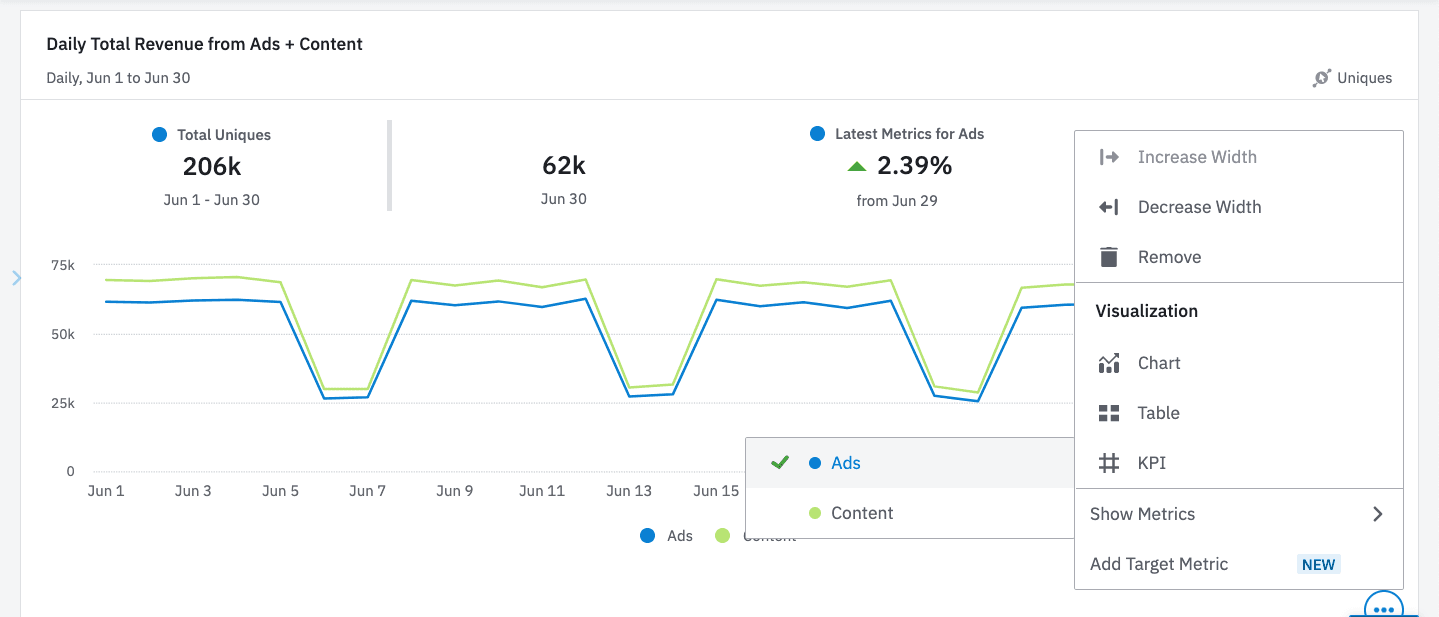Click the Decrease Width icon

(1110, 206)
